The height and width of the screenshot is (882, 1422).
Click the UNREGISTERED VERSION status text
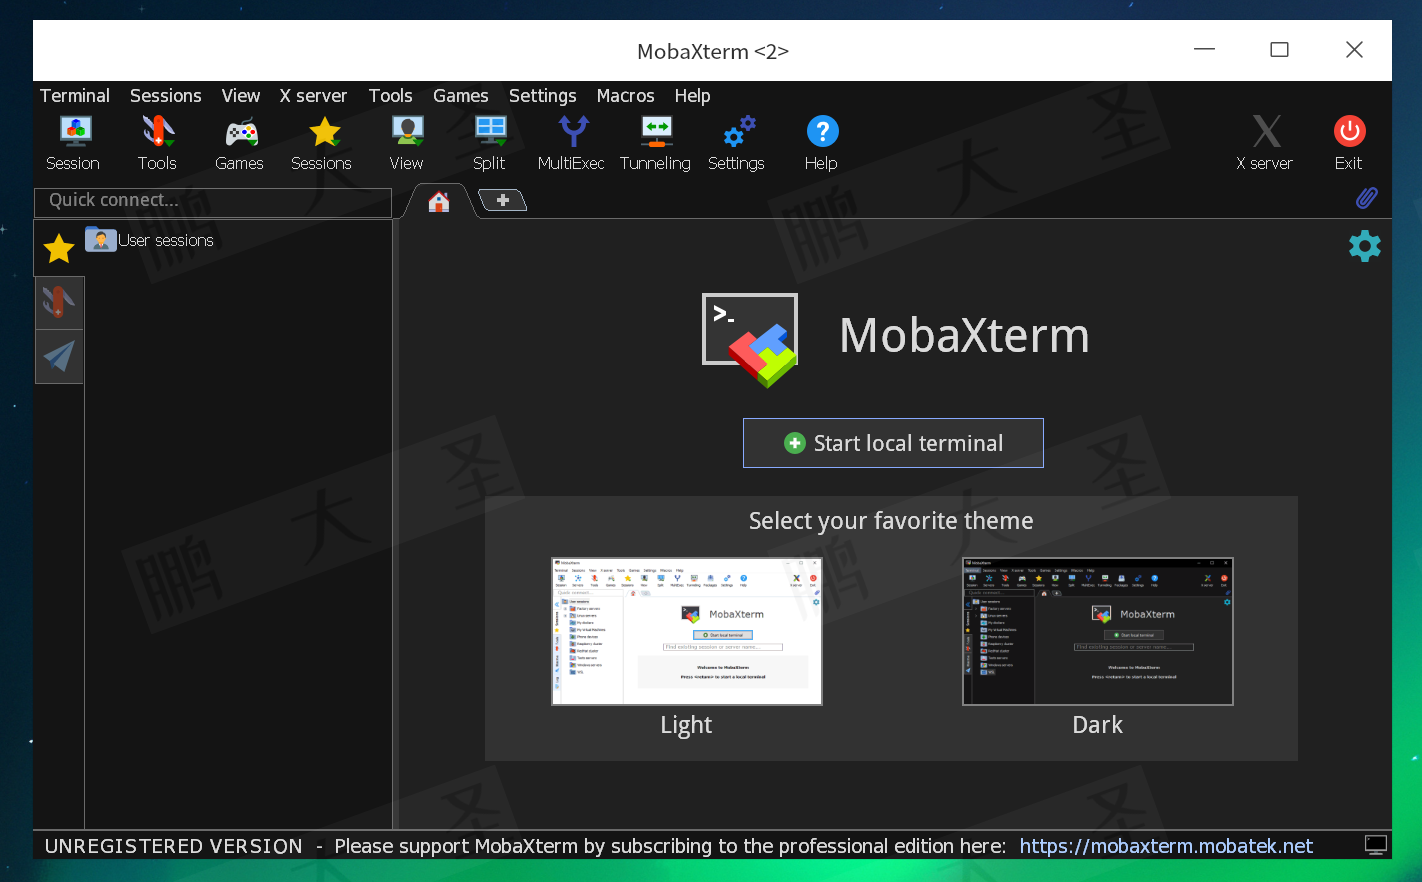pyautogui.click(x=174, y=846)
